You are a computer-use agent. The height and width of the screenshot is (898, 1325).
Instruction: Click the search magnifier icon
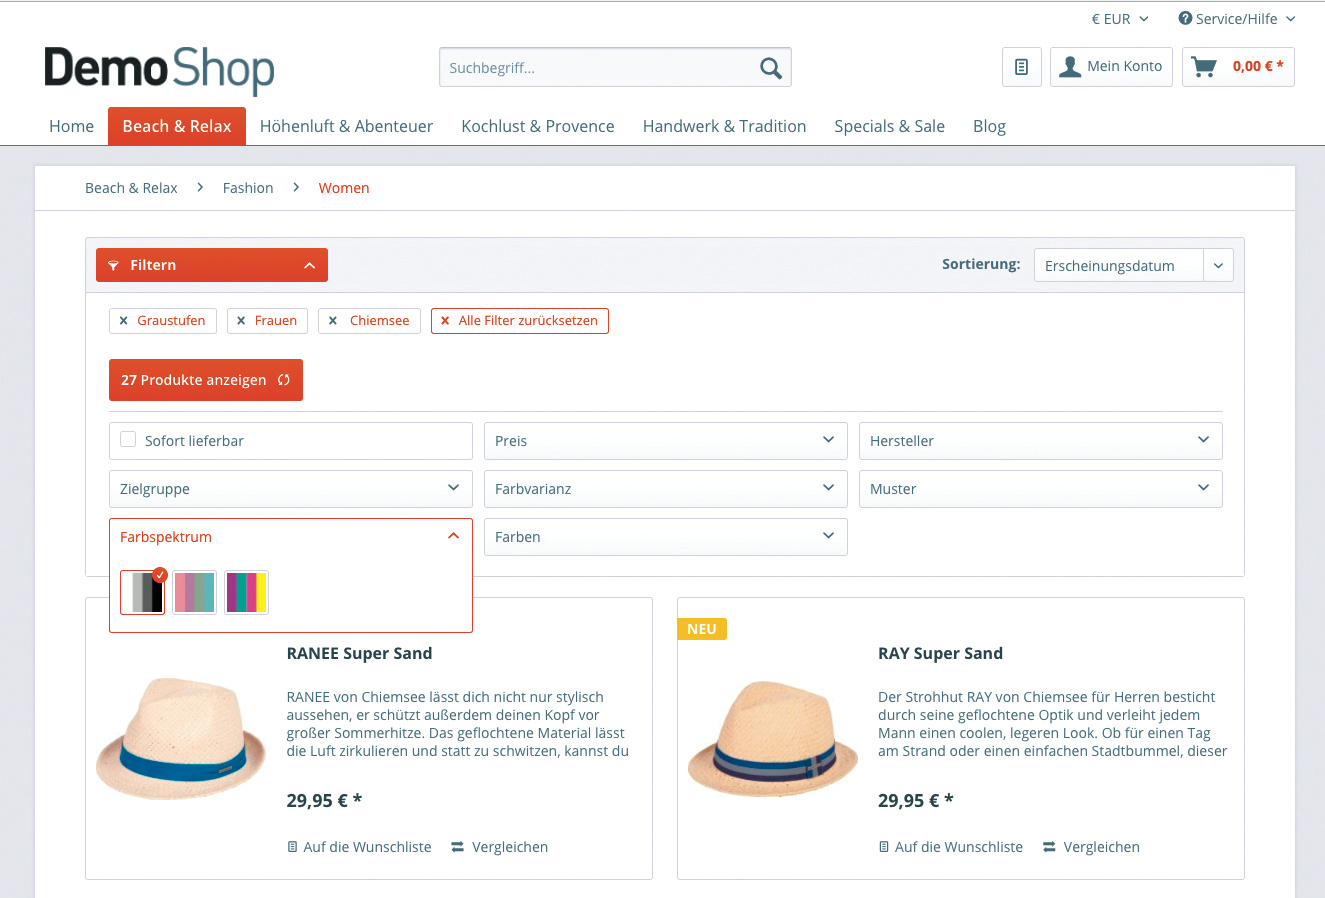(x=770, y=68)
